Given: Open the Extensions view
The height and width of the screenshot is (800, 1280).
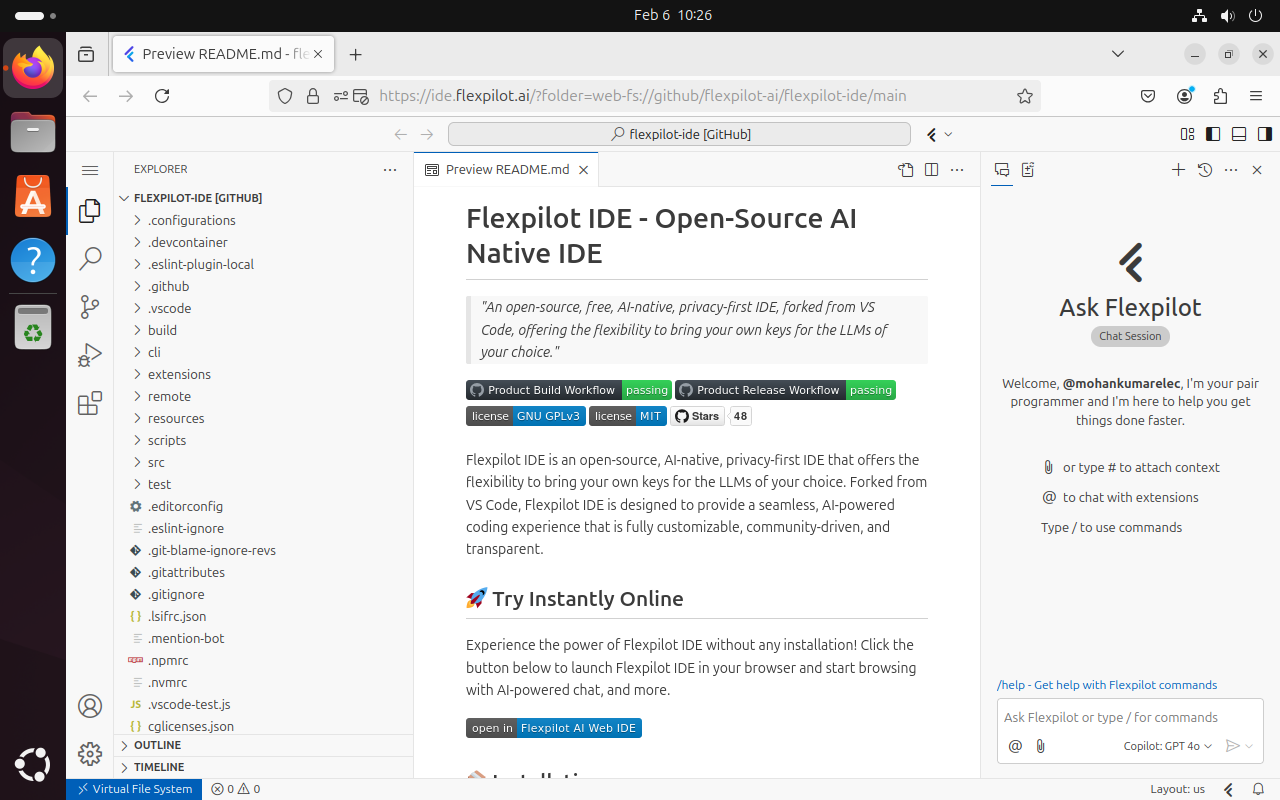Looking at the screenshot, I should (90, 403).
